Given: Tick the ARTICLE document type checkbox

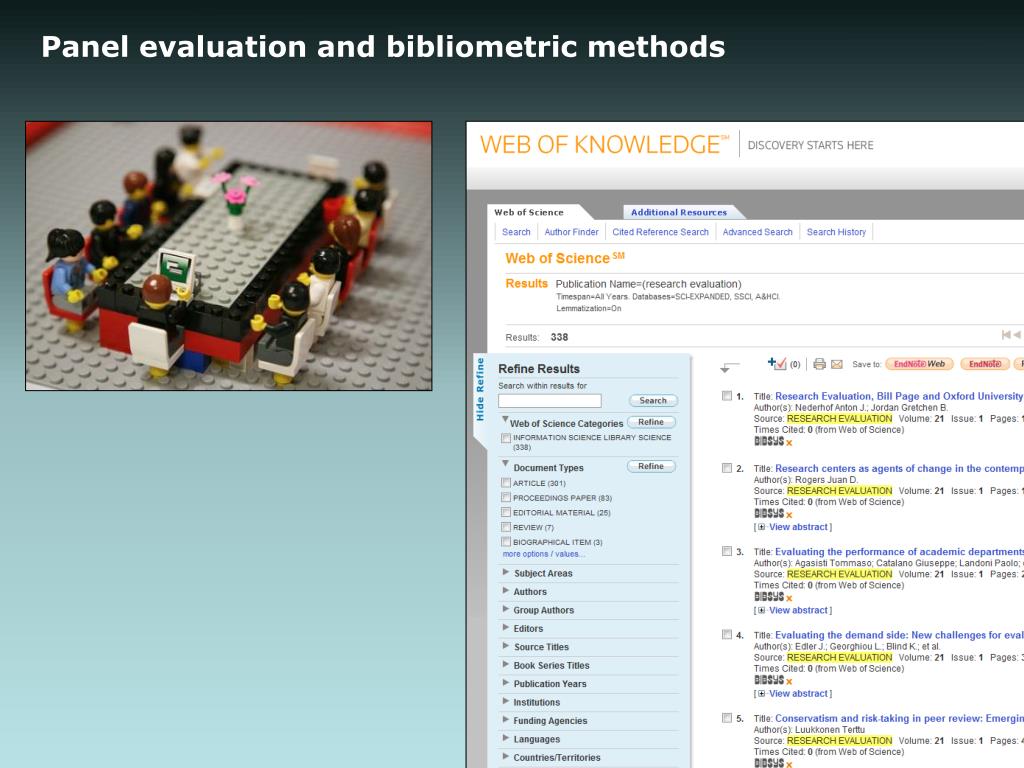Looking at the screenshot, I should coord(505,483).
